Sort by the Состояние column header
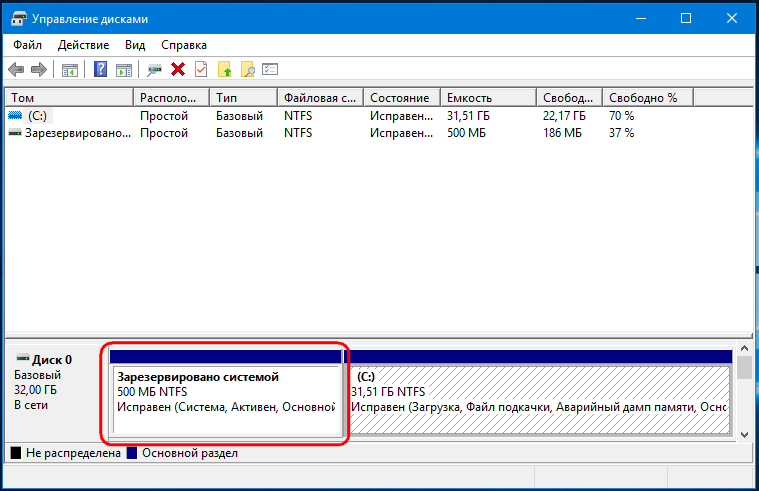This screenshot has width=759, height=491. [x=402, y=98]
